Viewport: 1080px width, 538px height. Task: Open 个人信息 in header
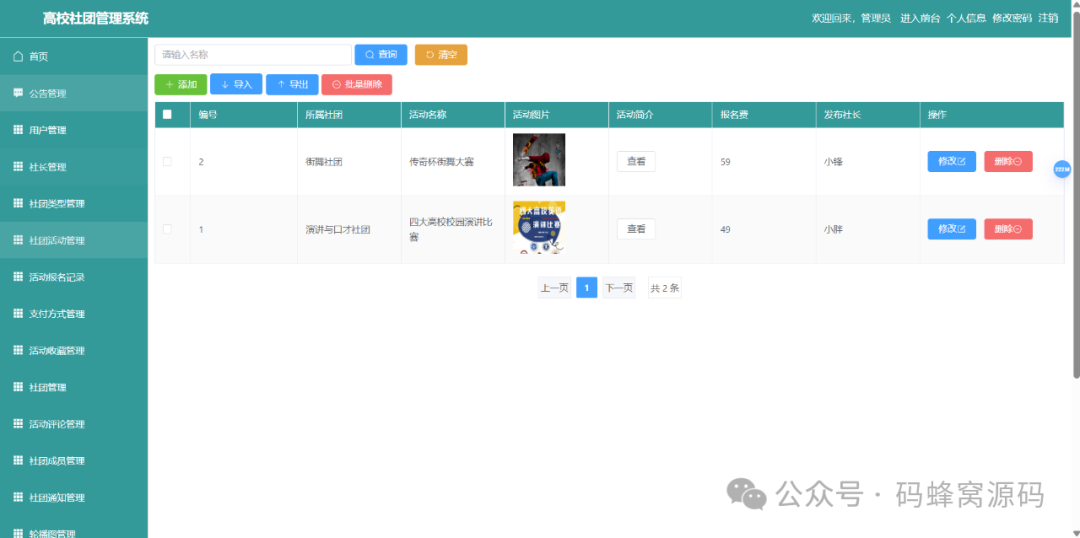(966, 19)
